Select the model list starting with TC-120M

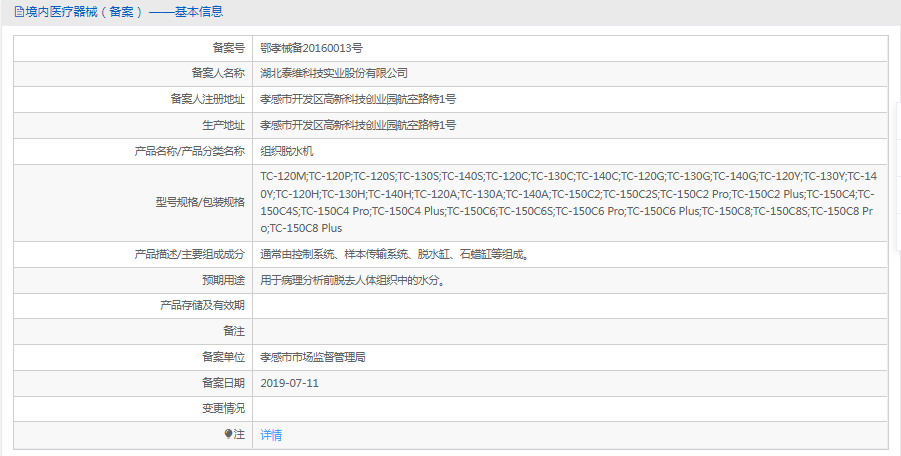[x=568, y=202]
